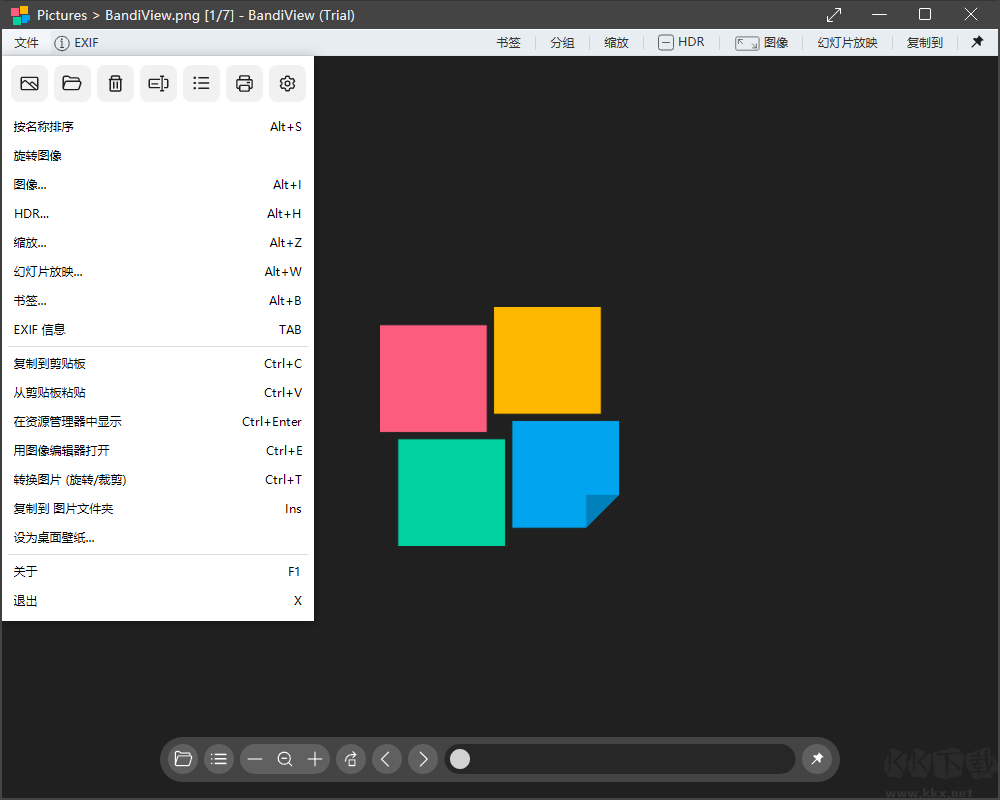Choose 复制到 图片文件夹 from the menu
This screenshot has width=1000, height=800.
tap(158, 509)
